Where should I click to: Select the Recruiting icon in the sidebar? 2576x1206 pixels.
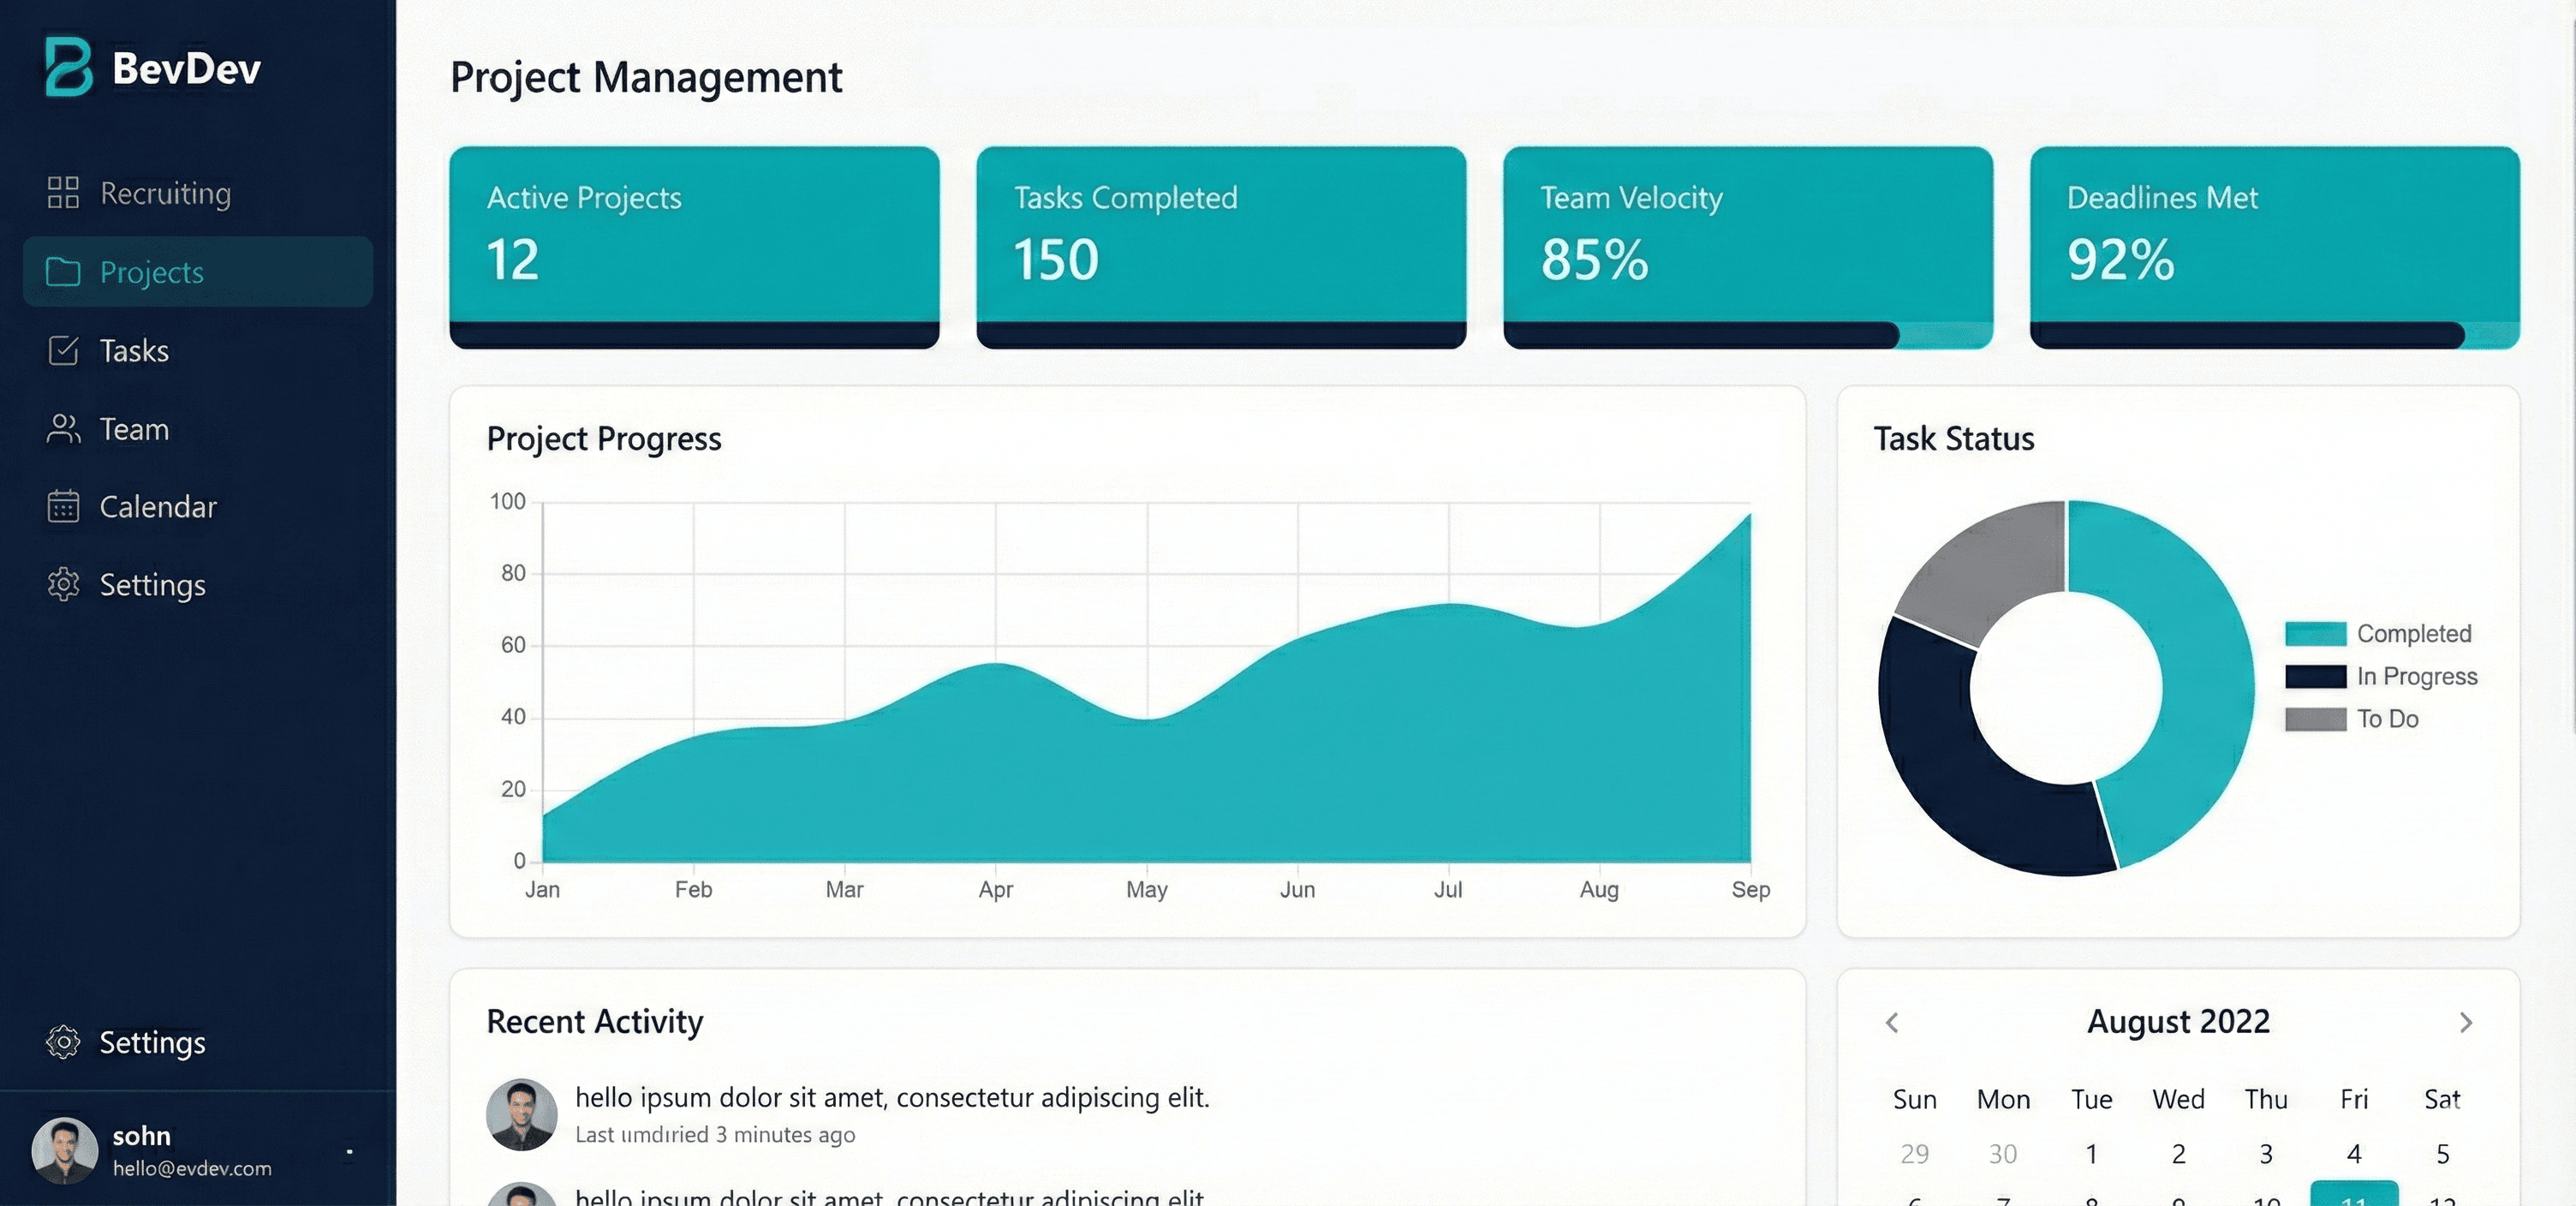[62, 193]
